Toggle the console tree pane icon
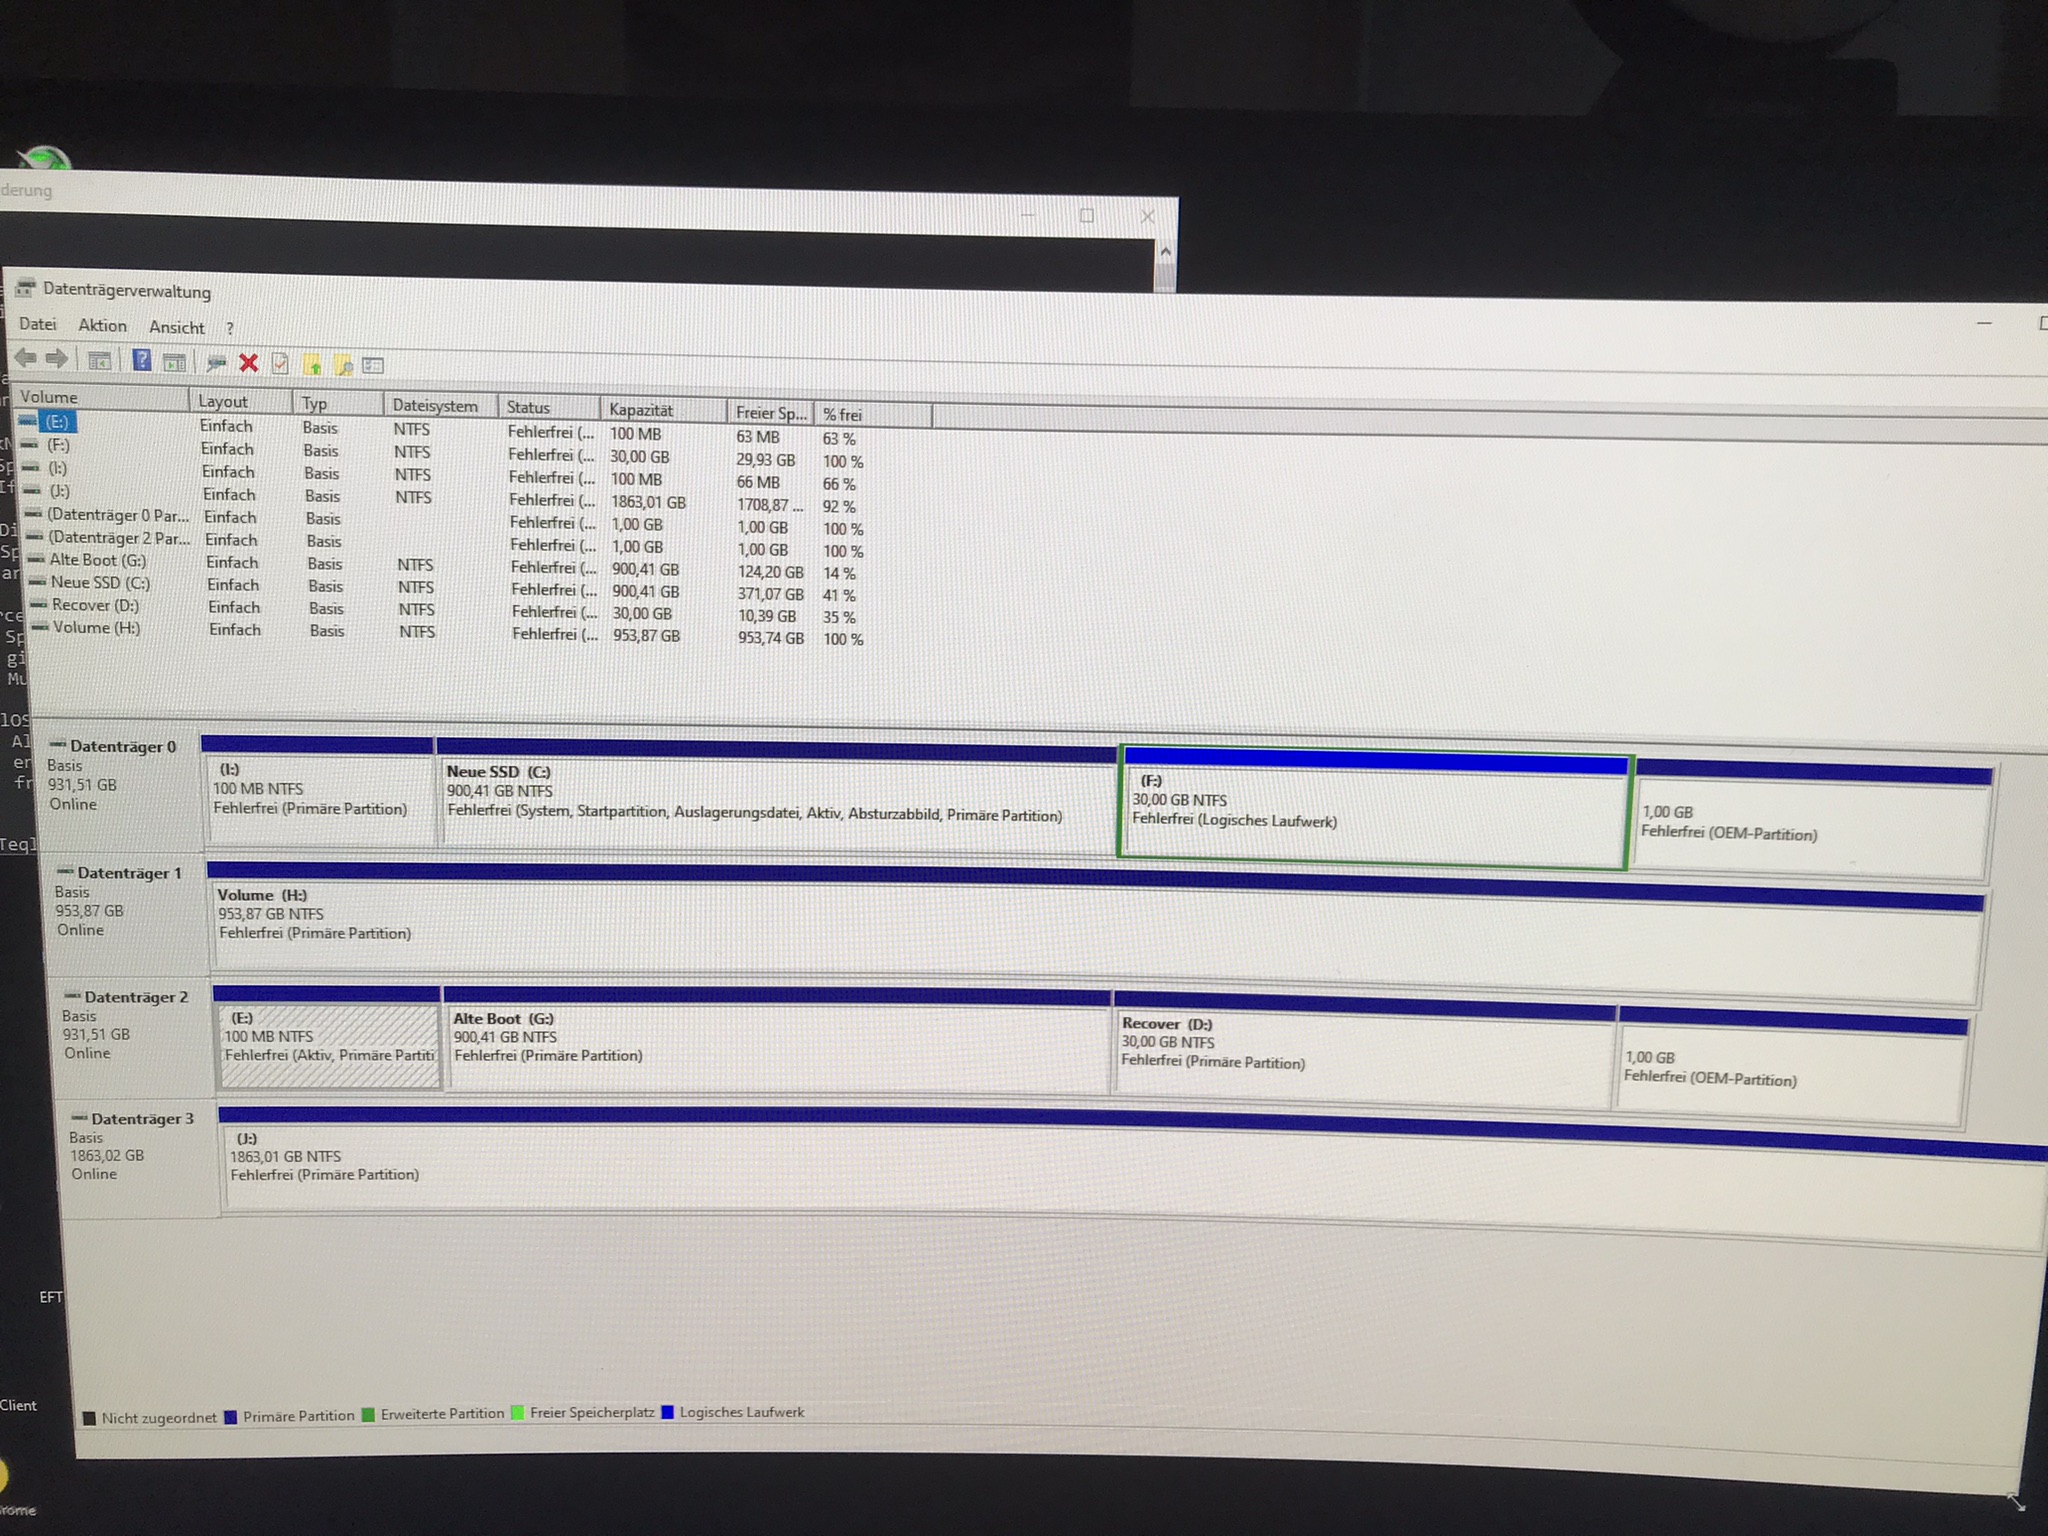The image size is (2048, 1536). click(x=99, y=361)
